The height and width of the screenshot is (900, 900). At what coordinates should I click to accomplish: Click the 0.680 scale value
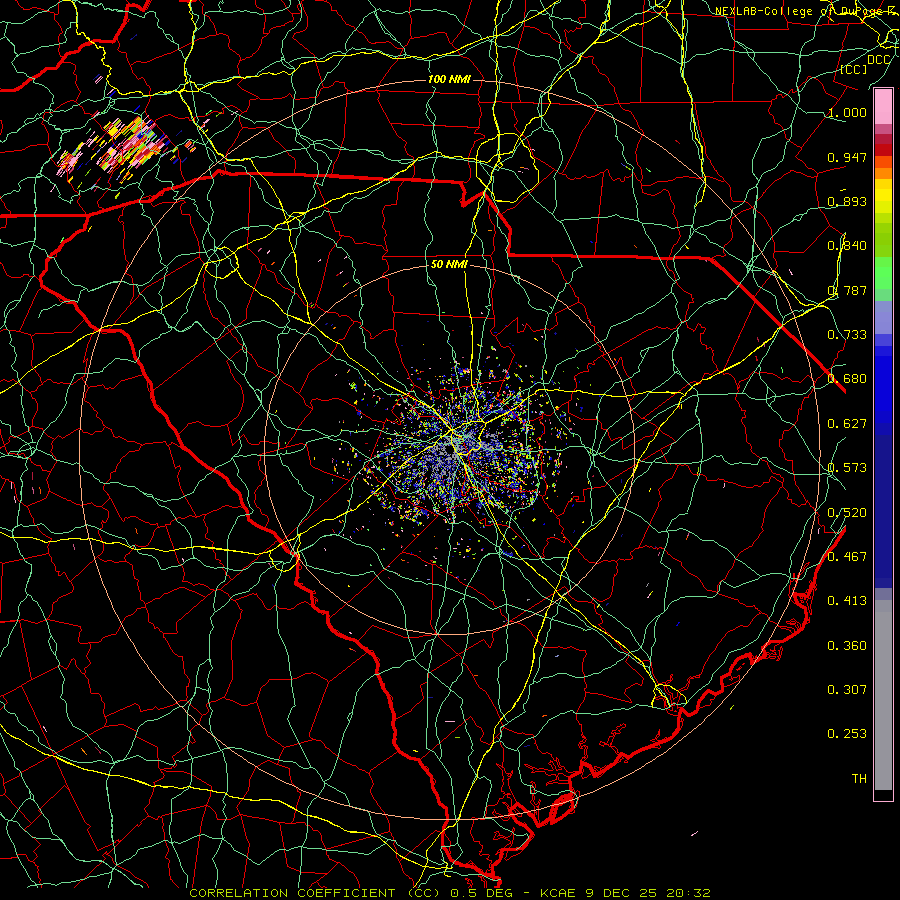click(847, 379)
